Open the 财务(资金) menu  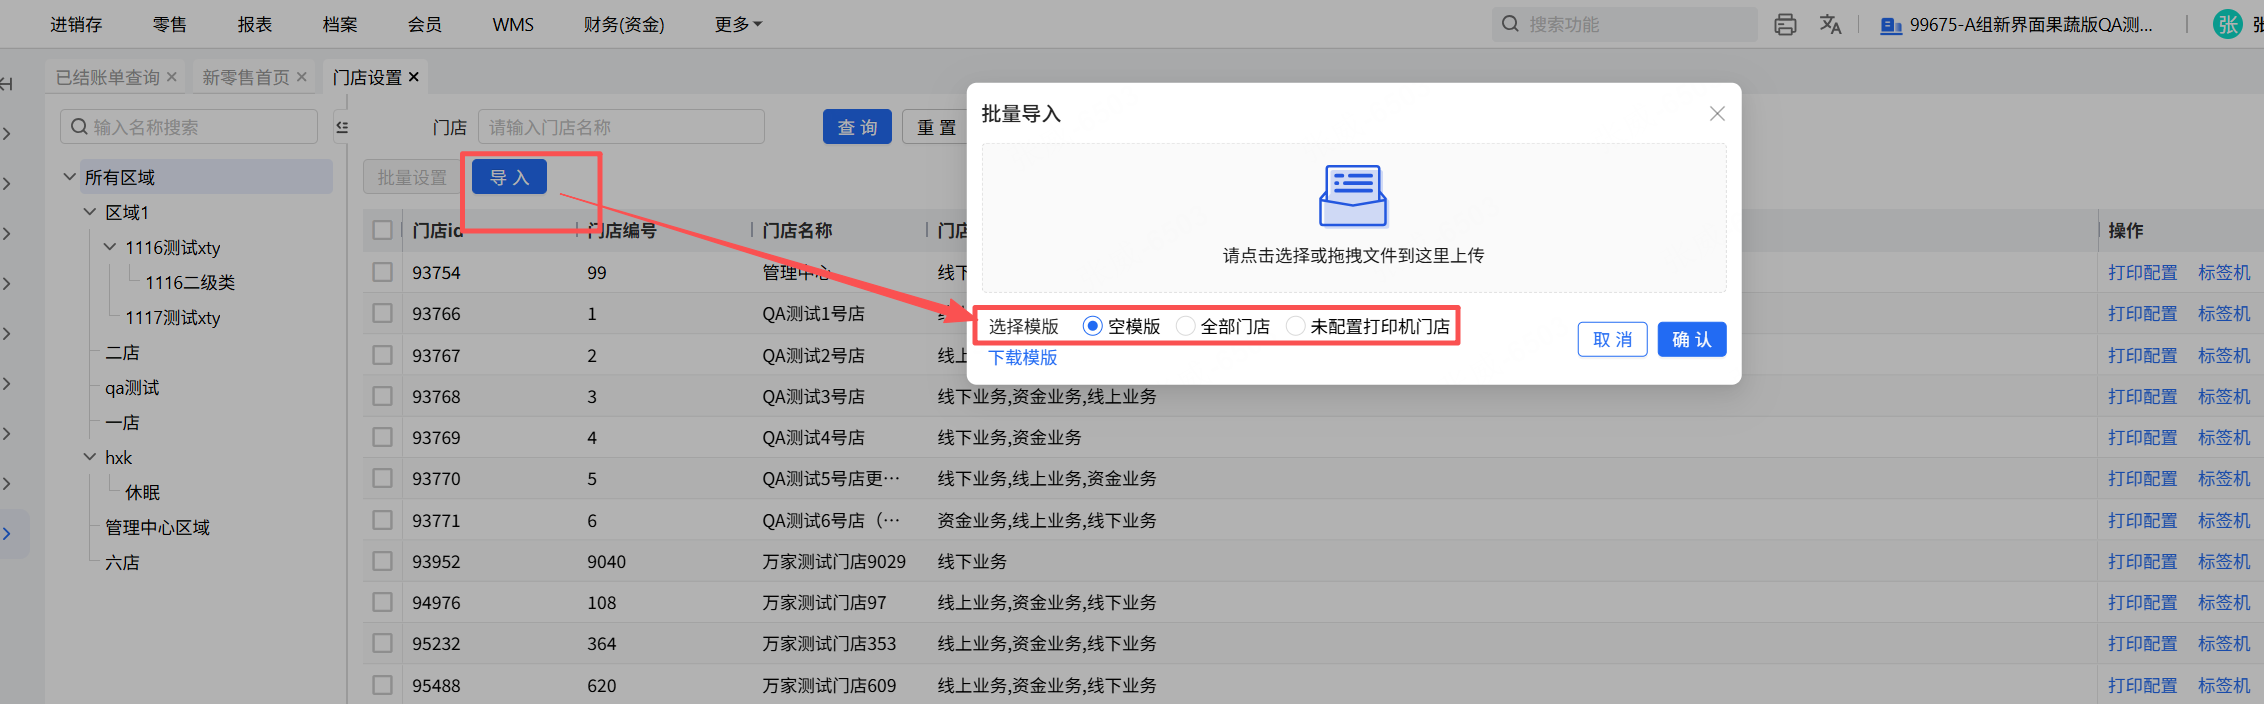pos(624,24)
